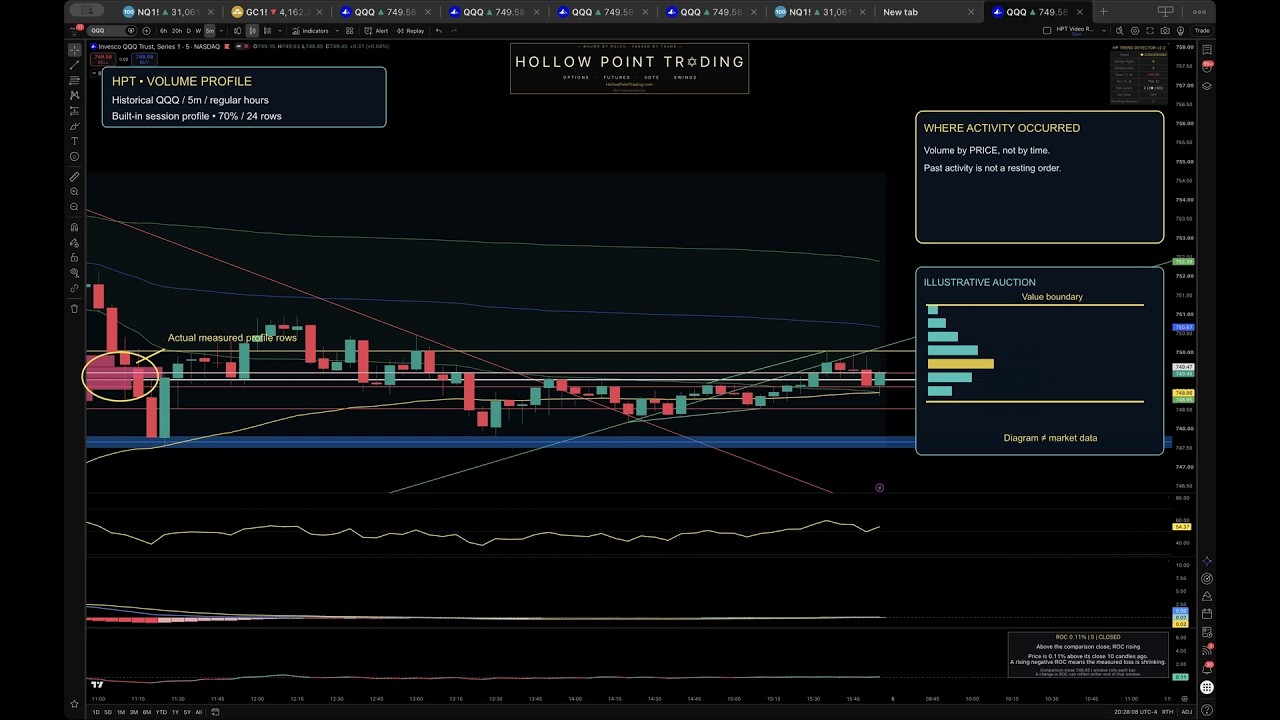Start bar Replay mode

tap(410, 31)
